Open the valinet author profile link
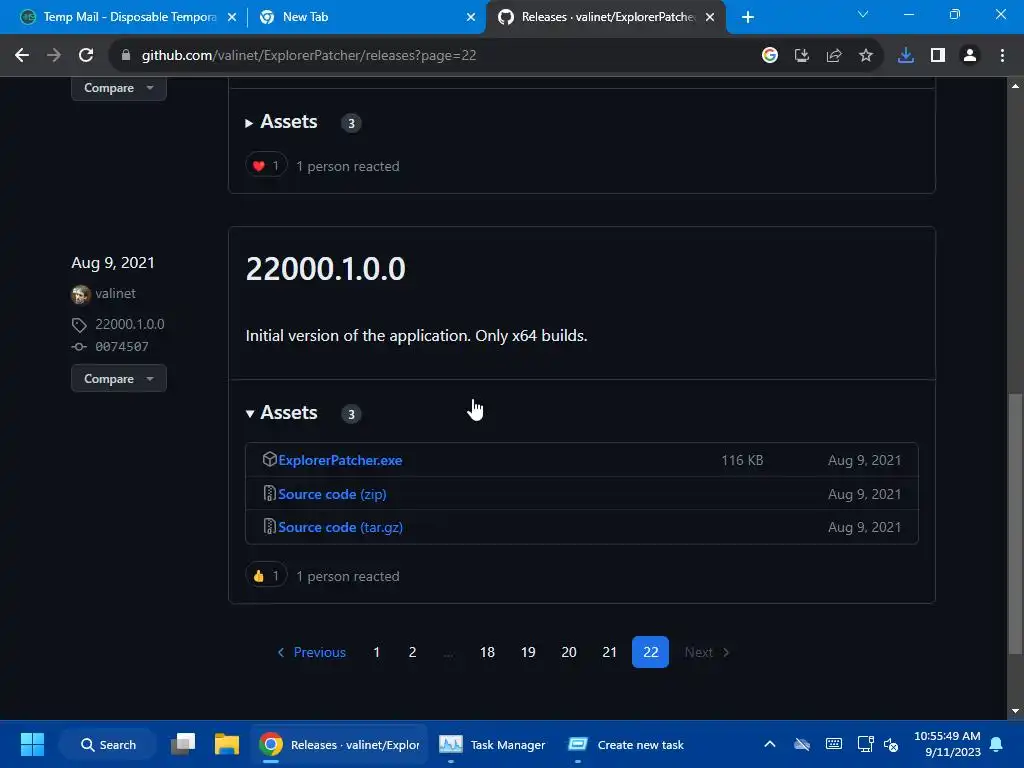1024x768 pixels. (x=116, y=294)
